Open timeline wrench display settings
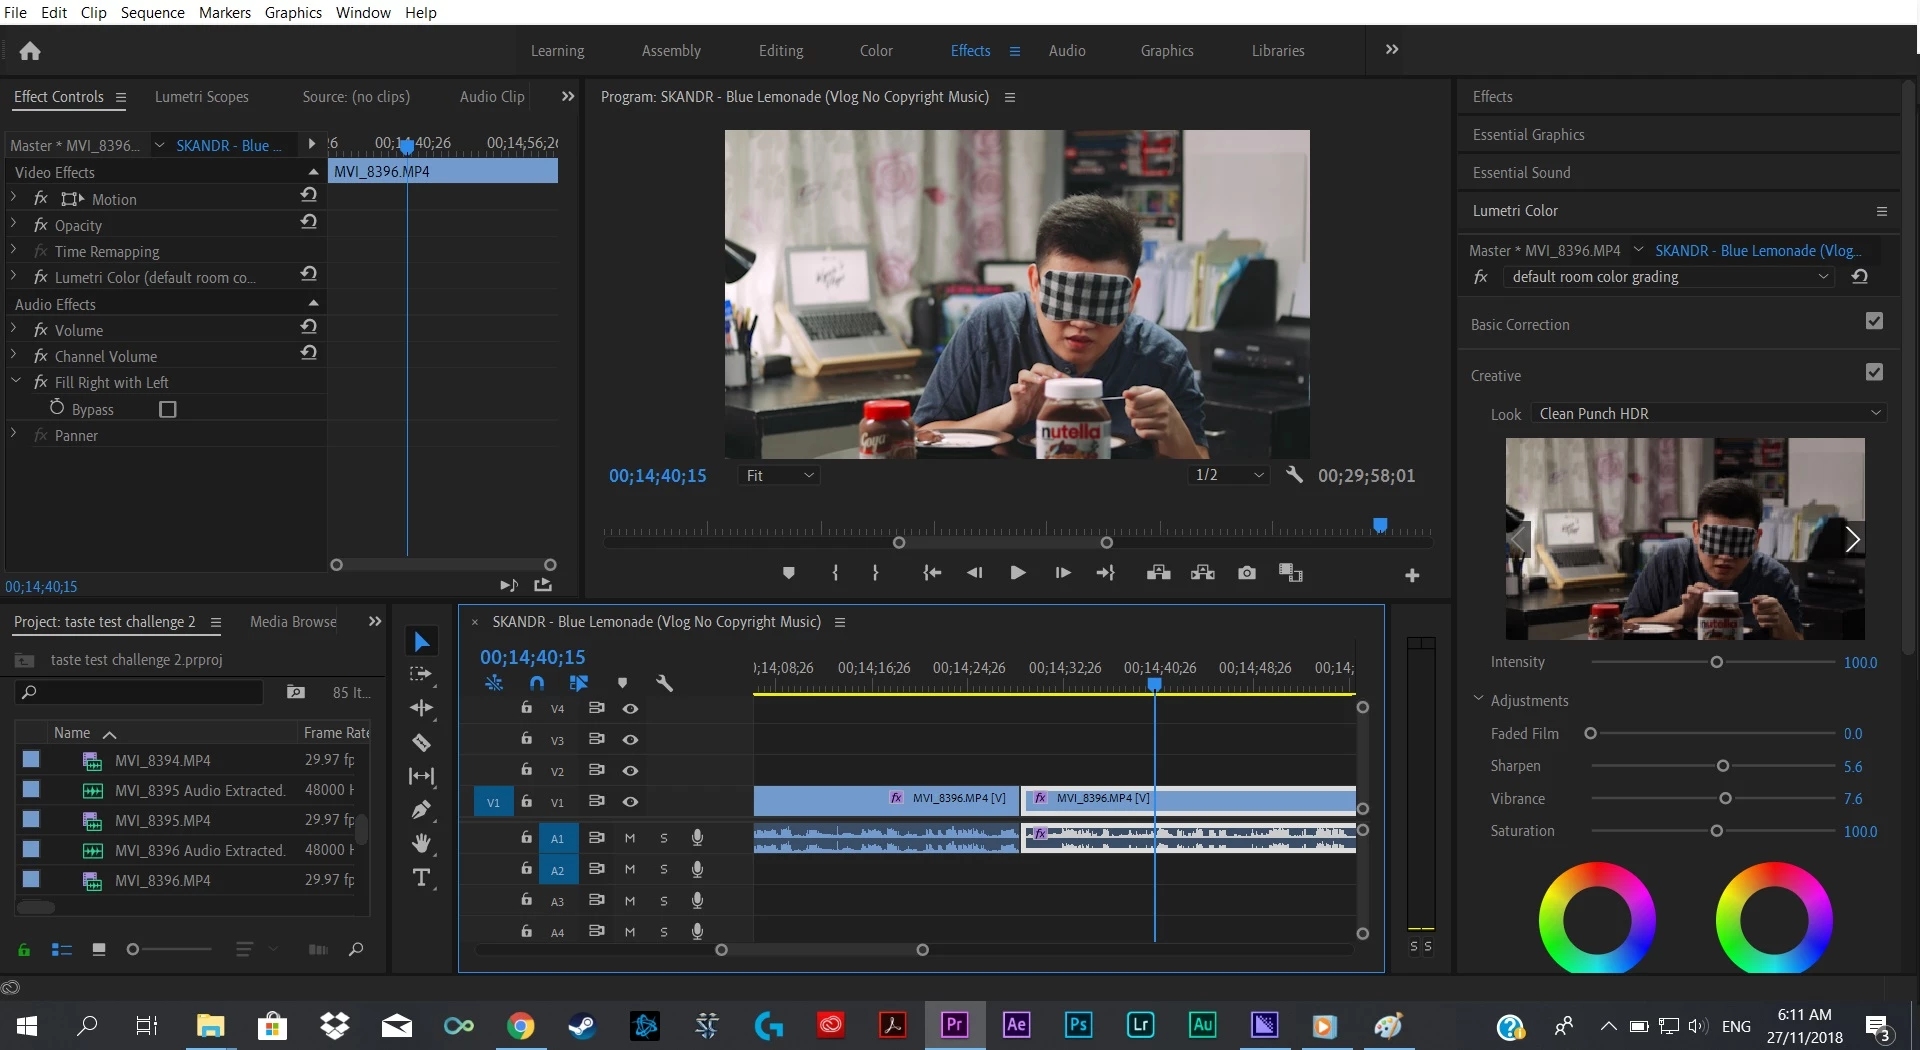 coord(664,683)
